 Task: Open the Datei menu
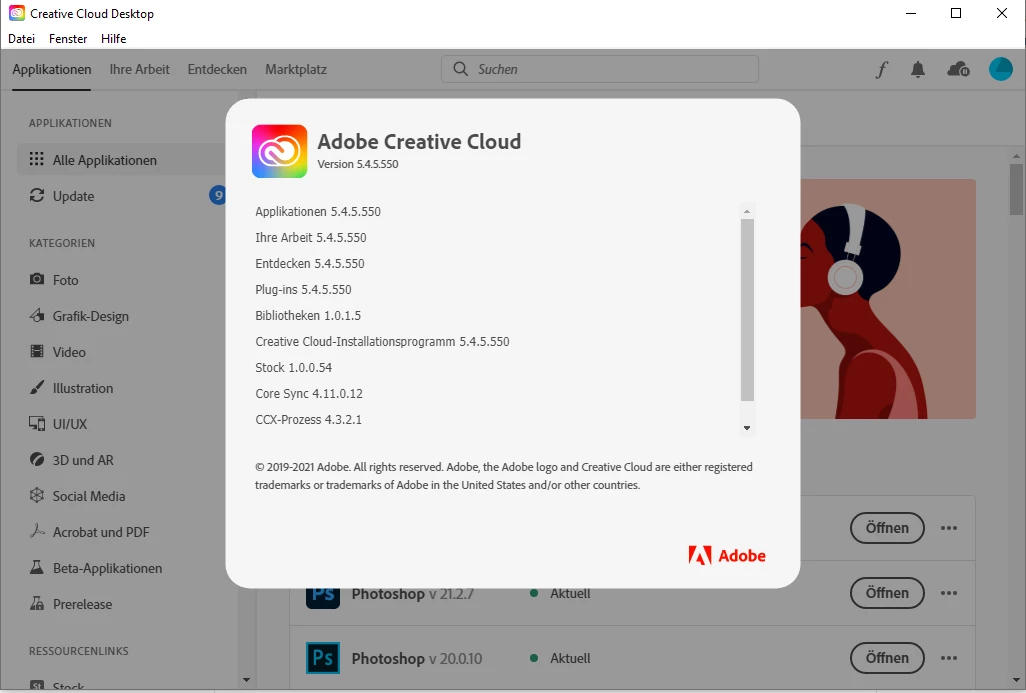22,39
